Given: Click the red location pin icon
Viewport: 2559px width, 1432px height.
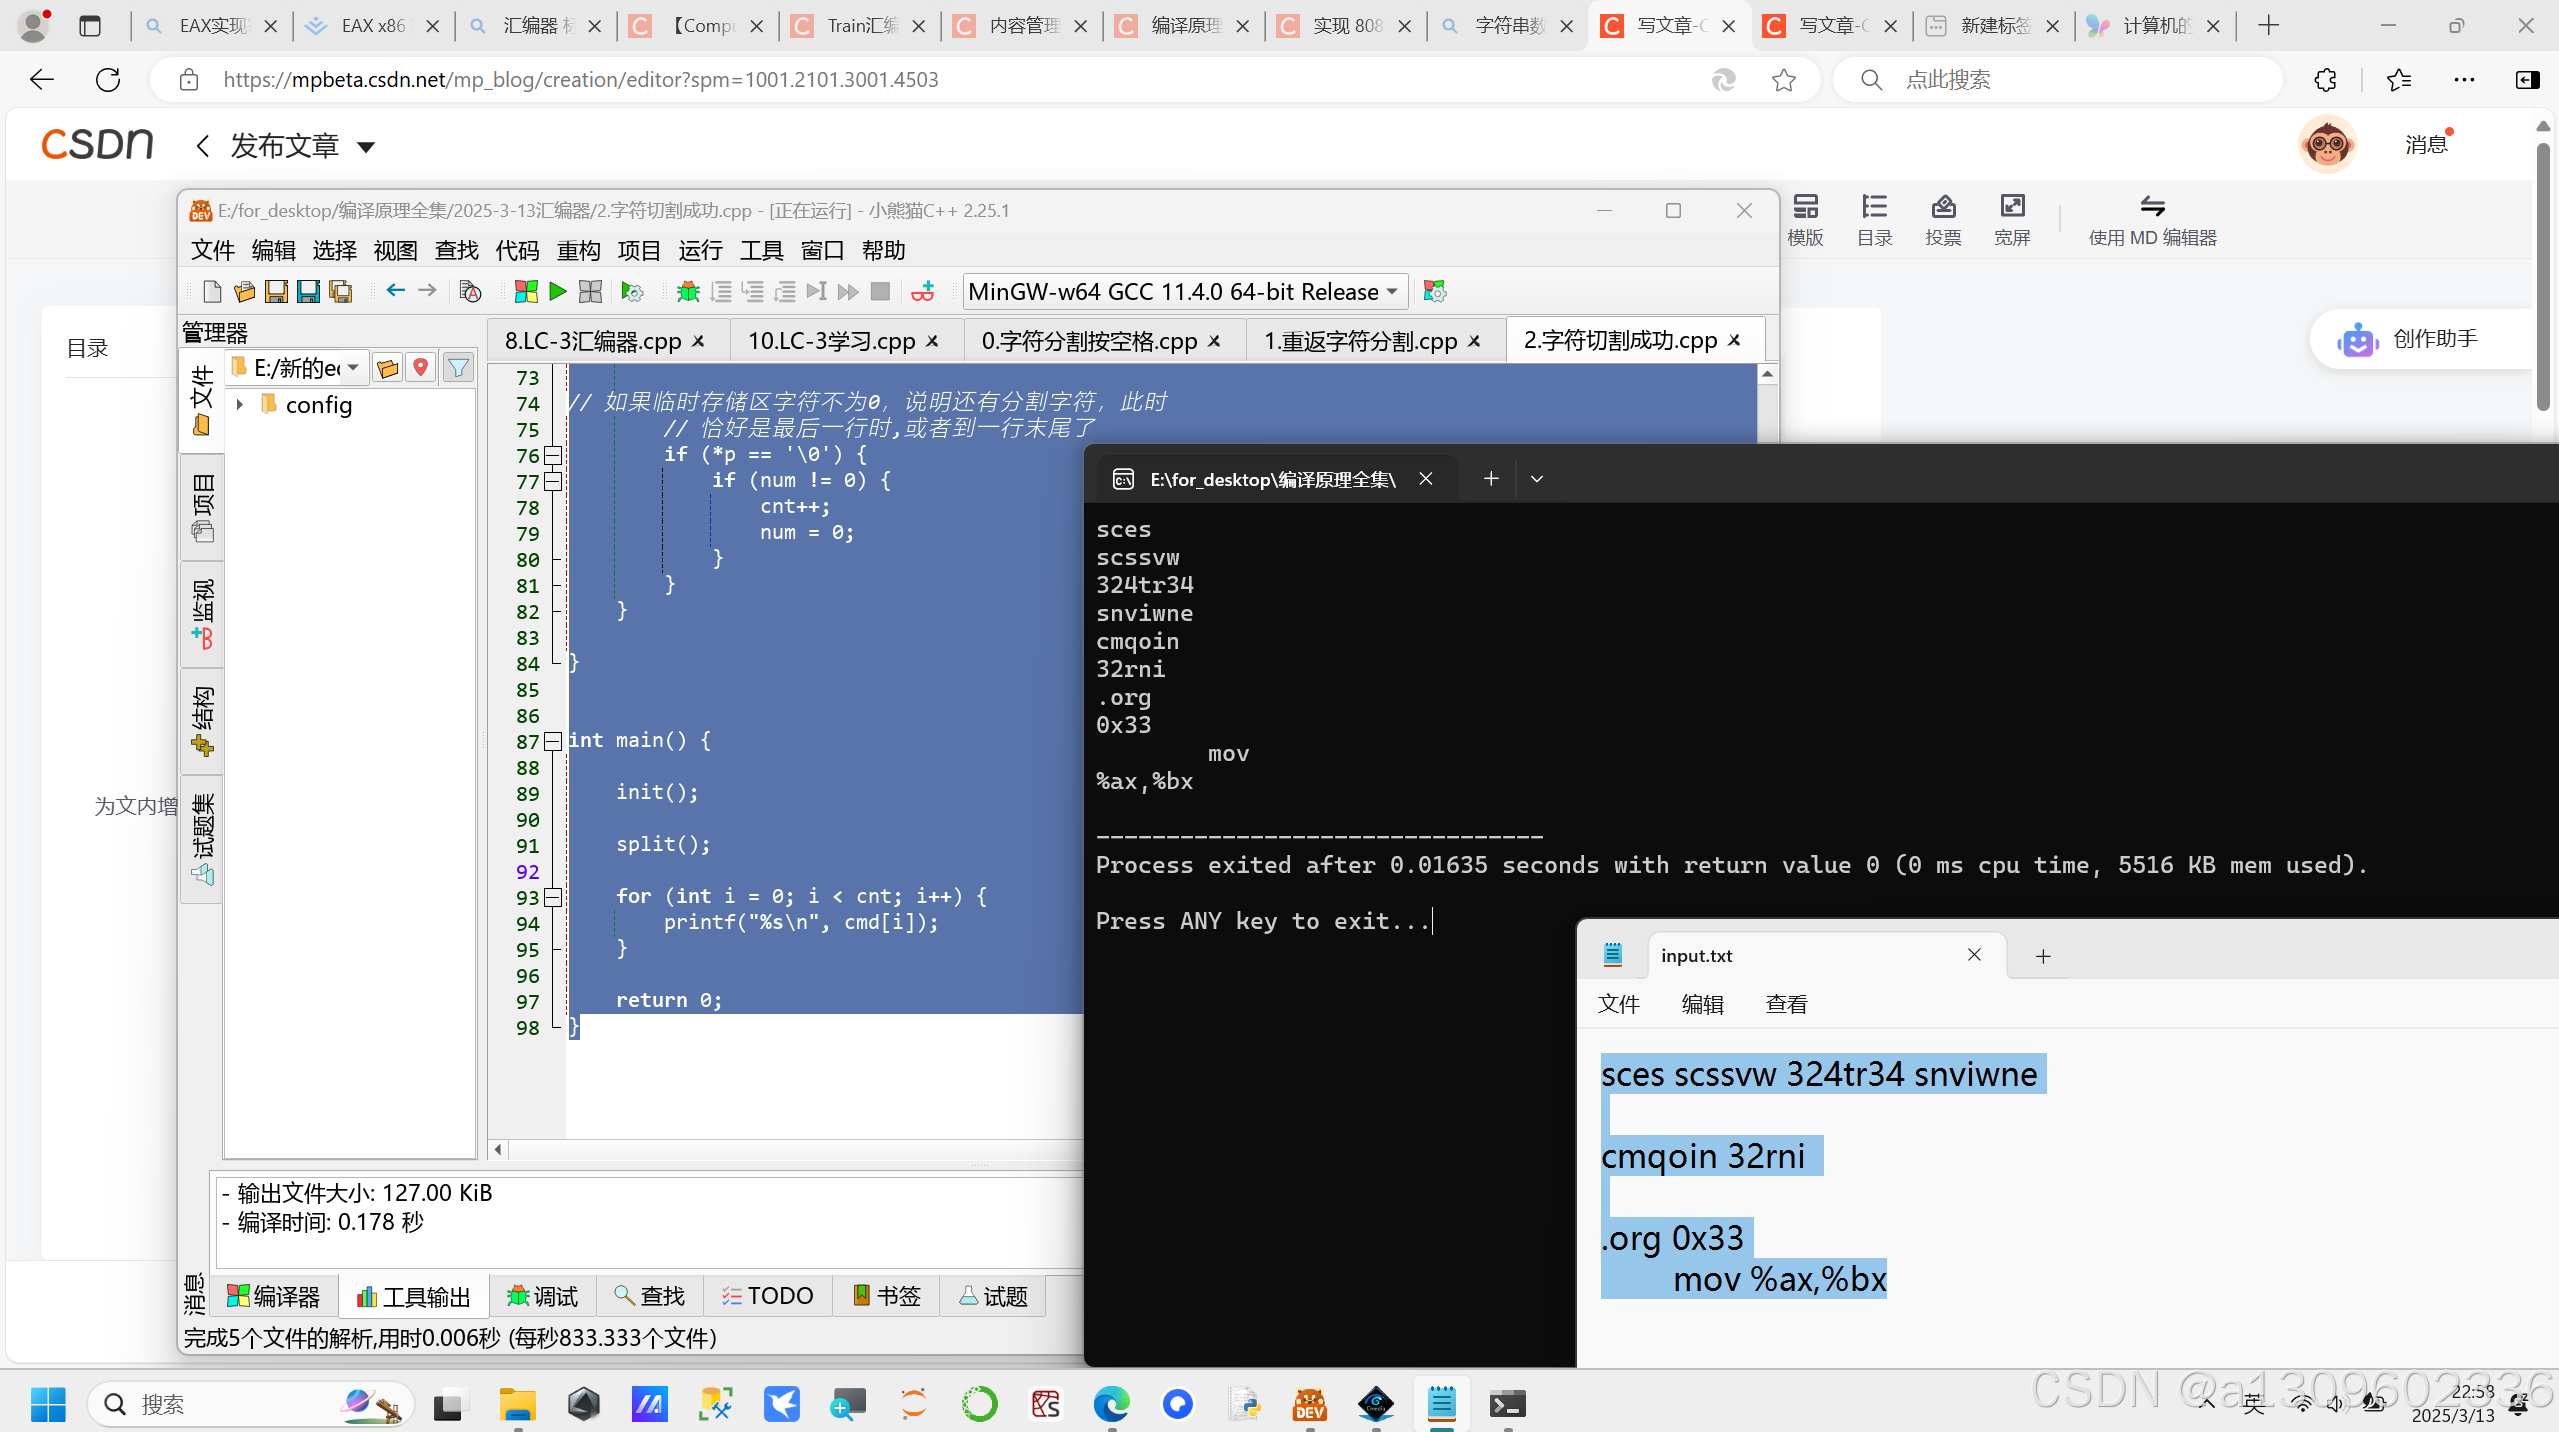Looking at the screenshot, I should 421,368.
